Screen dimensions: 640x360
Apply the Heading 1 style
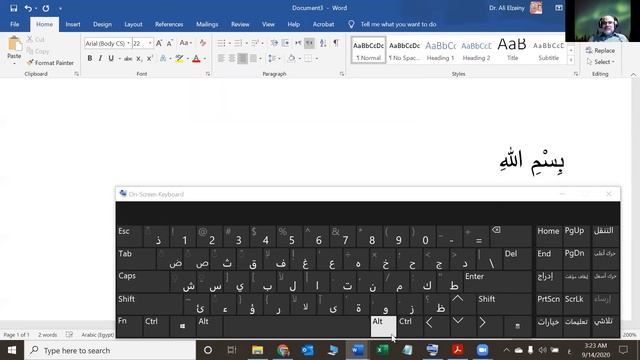tap(440, 51)
